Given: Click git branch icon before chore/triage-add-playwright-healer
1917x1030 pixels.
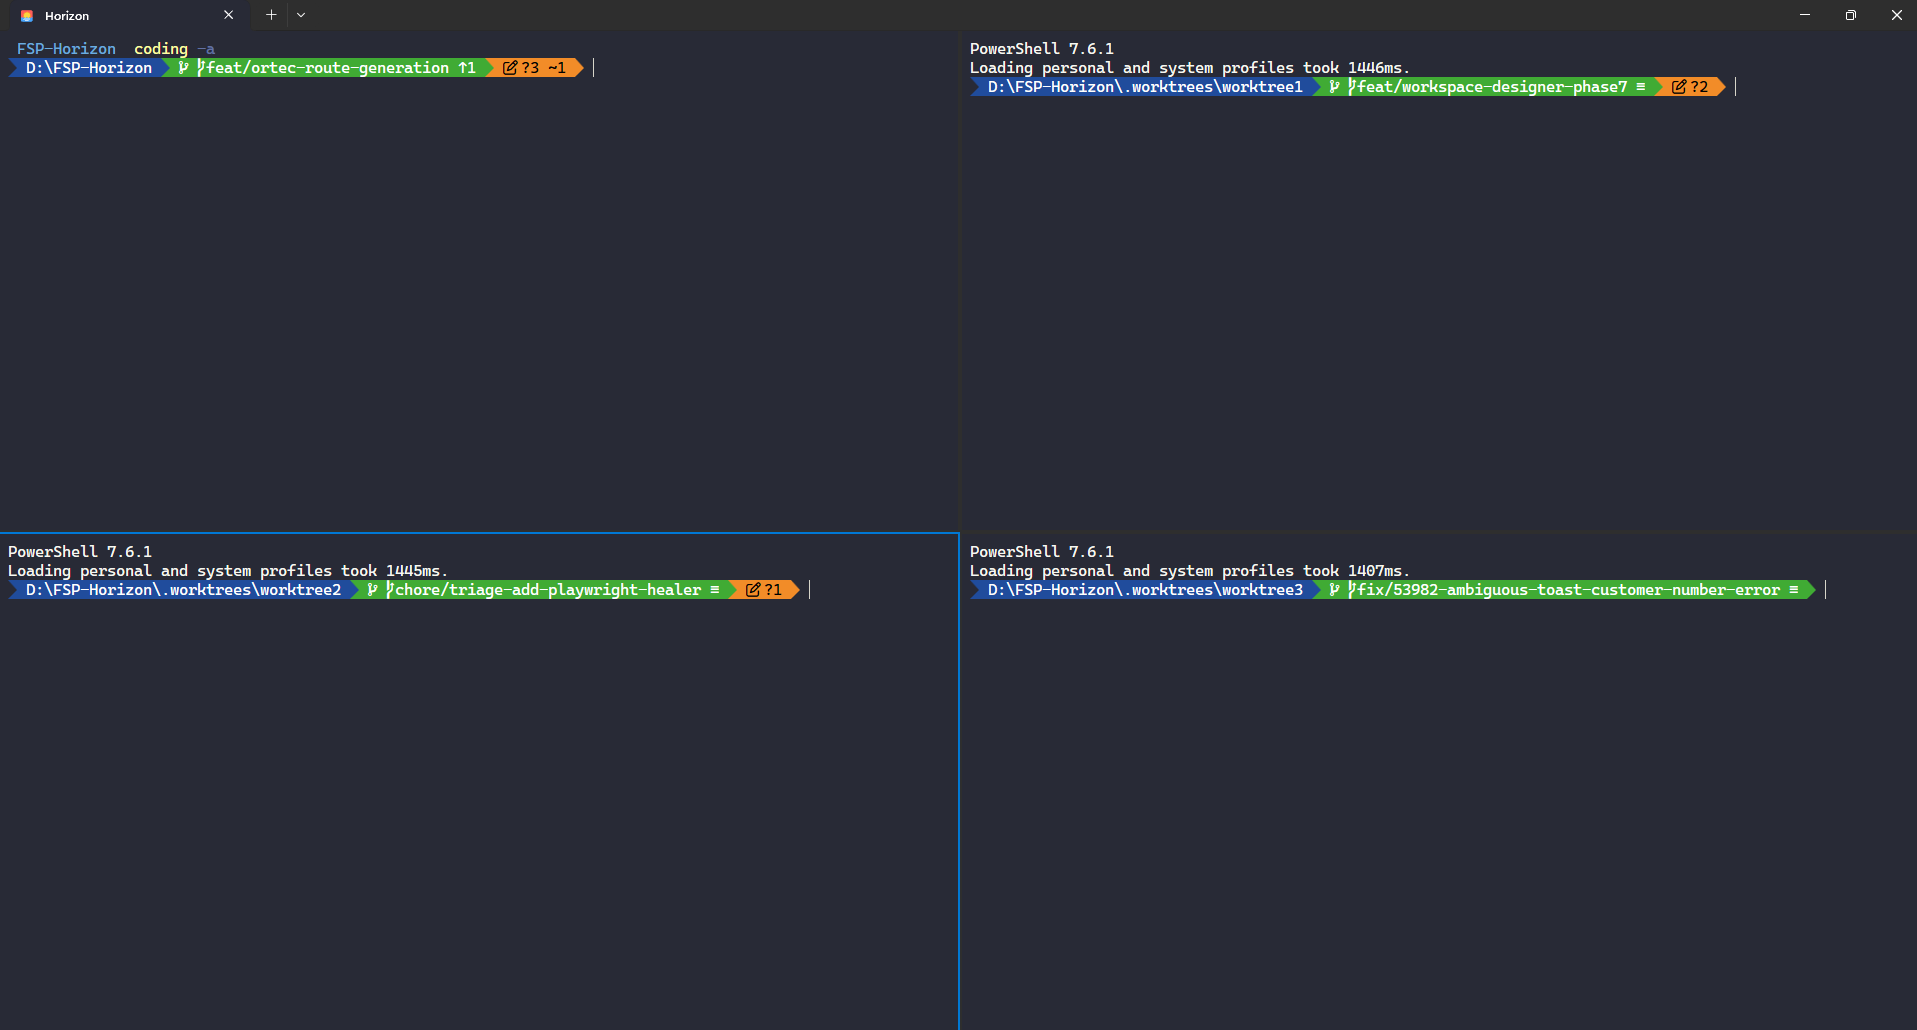Looking at the screenshot, I should pyautogui.click(x=373, y=590).
